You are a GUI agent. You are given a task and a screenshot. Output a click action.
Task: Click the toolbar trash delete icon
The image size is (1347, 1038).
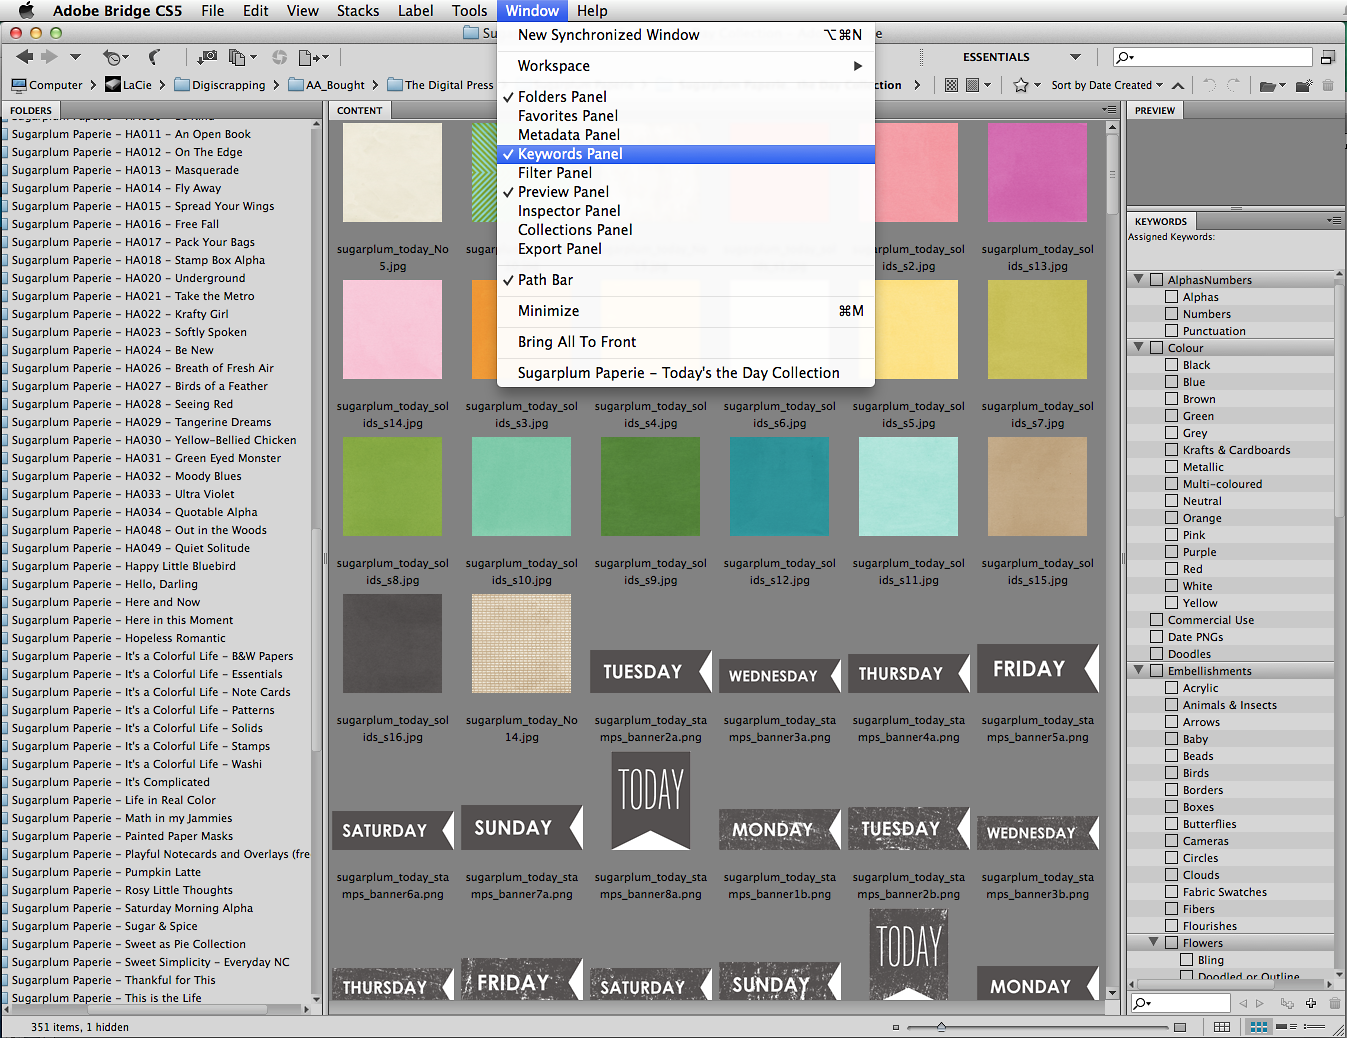pyautogui.click(x=1328, y=85)
